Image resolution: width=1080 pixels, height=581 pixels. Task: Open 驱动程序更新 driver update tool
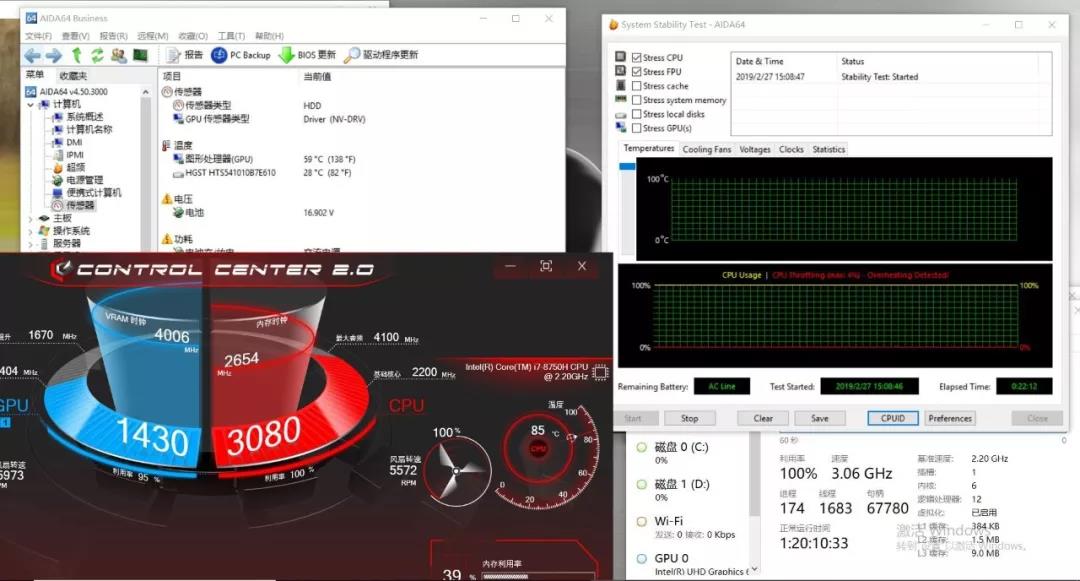381,55
